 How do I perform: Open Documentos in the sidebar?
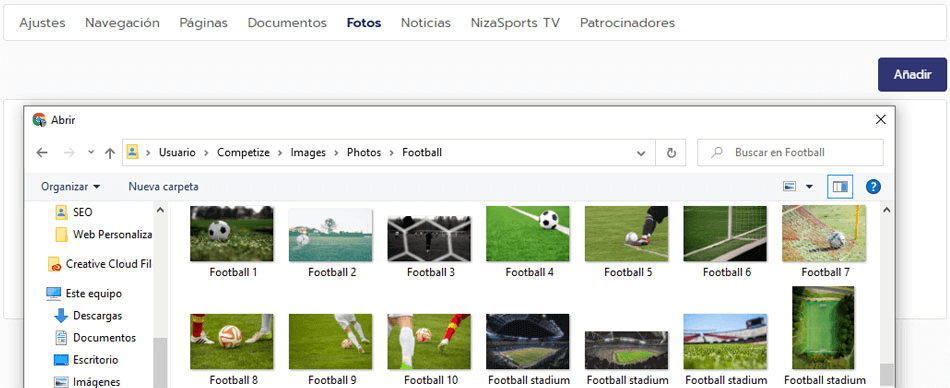[95, 338]
